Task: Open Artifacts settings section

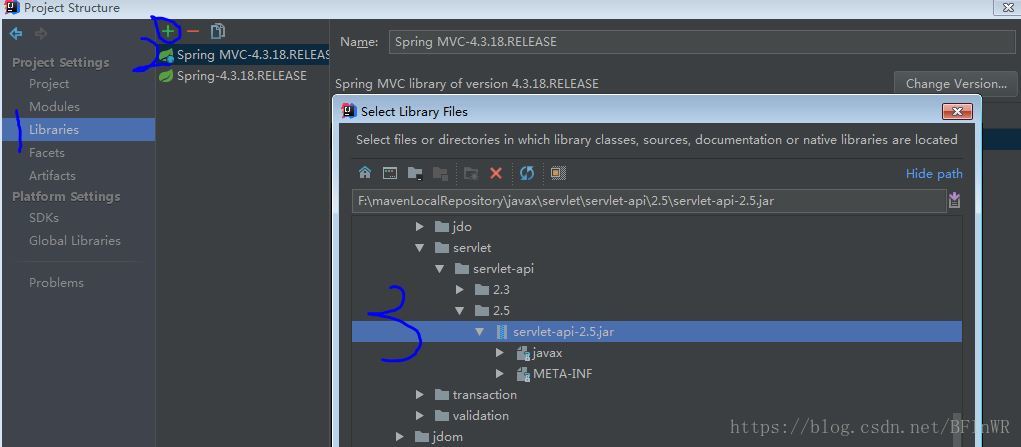Action: pos(52,175)
